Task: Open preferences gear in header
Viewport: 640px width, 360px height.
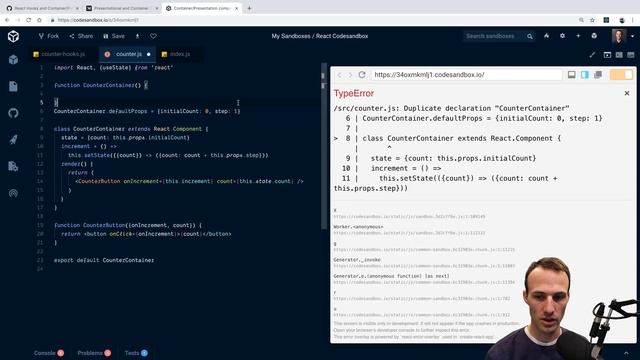Action: point(562,36)
